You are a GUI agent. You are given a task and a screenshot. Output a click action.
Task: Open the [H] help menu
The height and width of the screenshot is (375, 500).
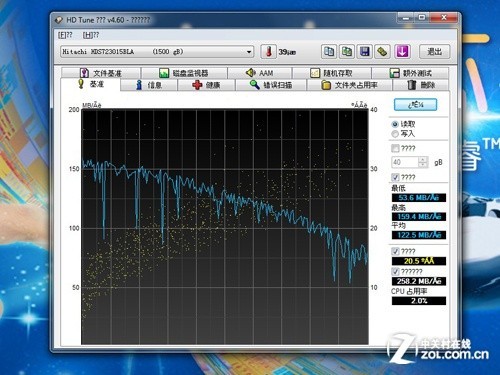tap(91, 35)
